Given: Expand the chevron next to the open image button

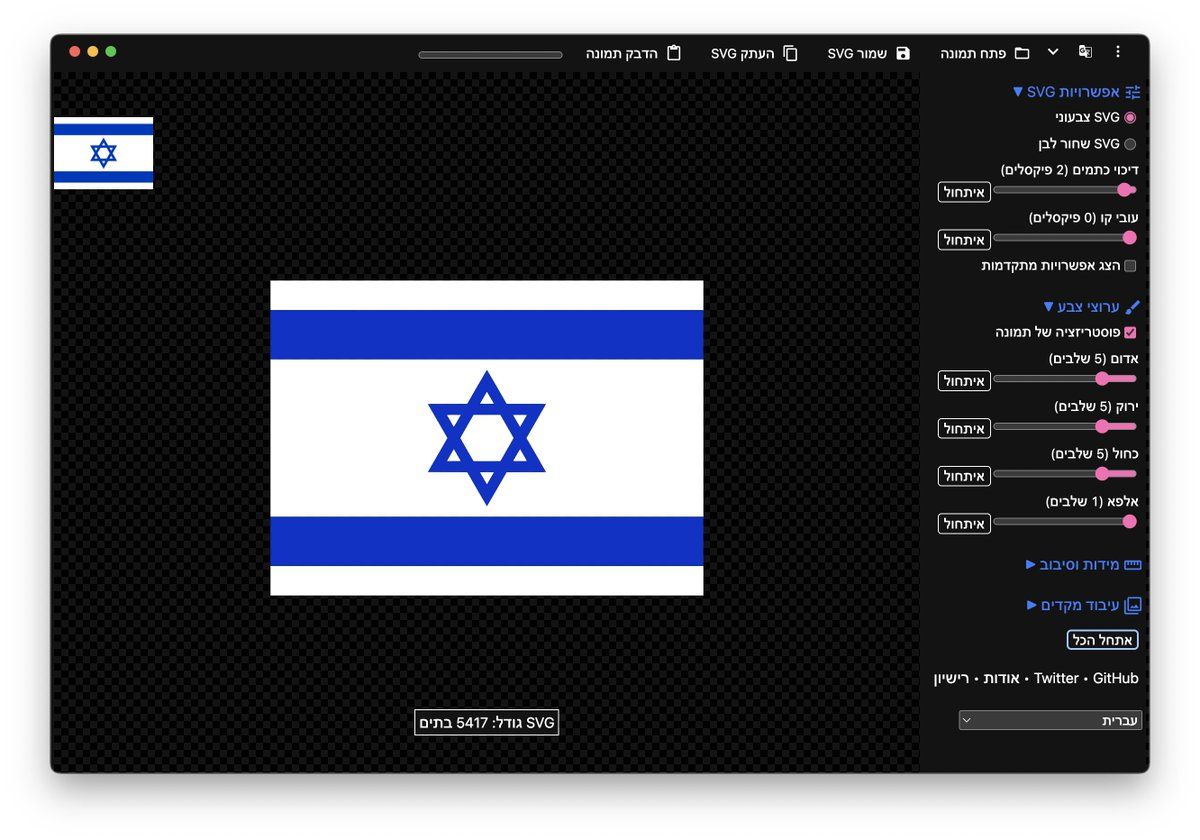Looking at the screenshot, I should tap(1053, 52).
